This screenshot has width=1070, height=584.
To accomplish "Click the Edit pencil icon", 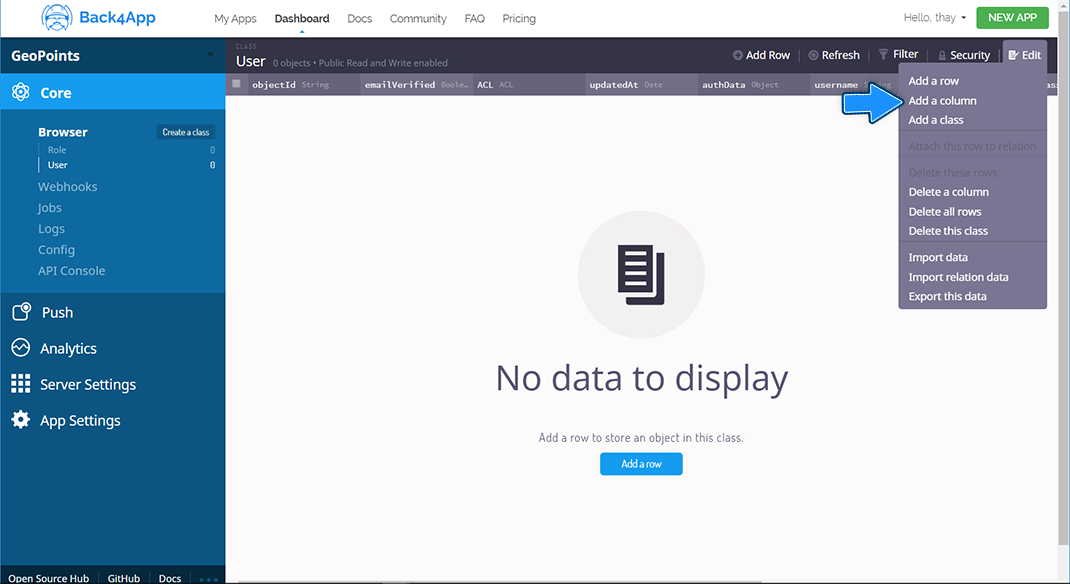I will [1013, 55].
